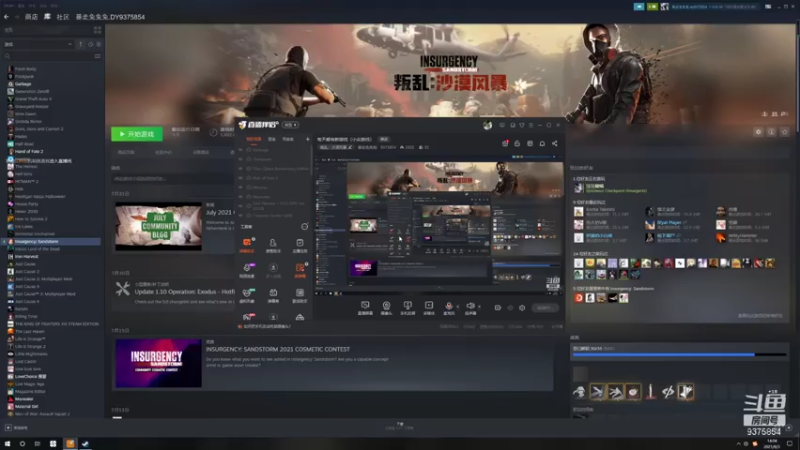Viewport: 800px width, 450px height.
Task: Open message icon in companion title bar
Action: click(x=502, y=125)
